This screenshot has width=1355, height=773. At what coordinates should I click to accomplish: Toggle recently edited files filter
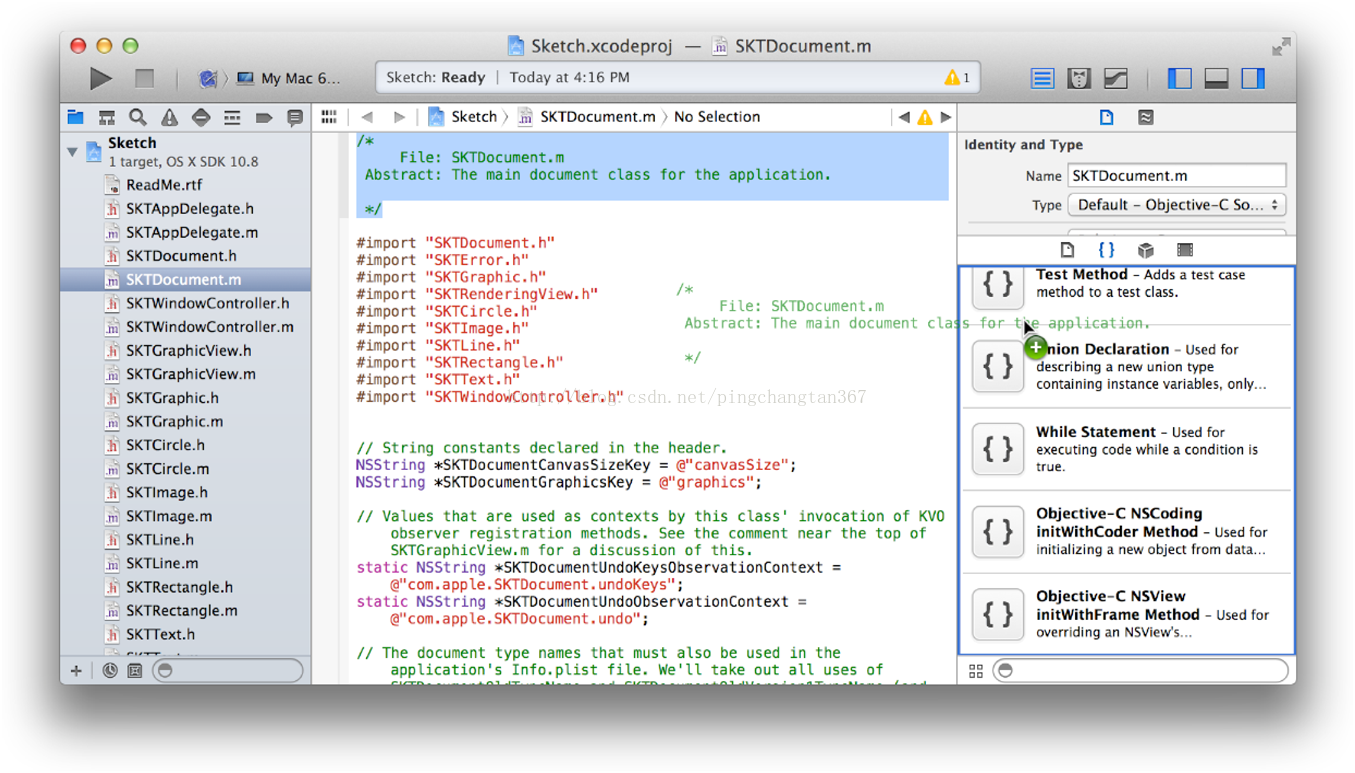(110, 671)
